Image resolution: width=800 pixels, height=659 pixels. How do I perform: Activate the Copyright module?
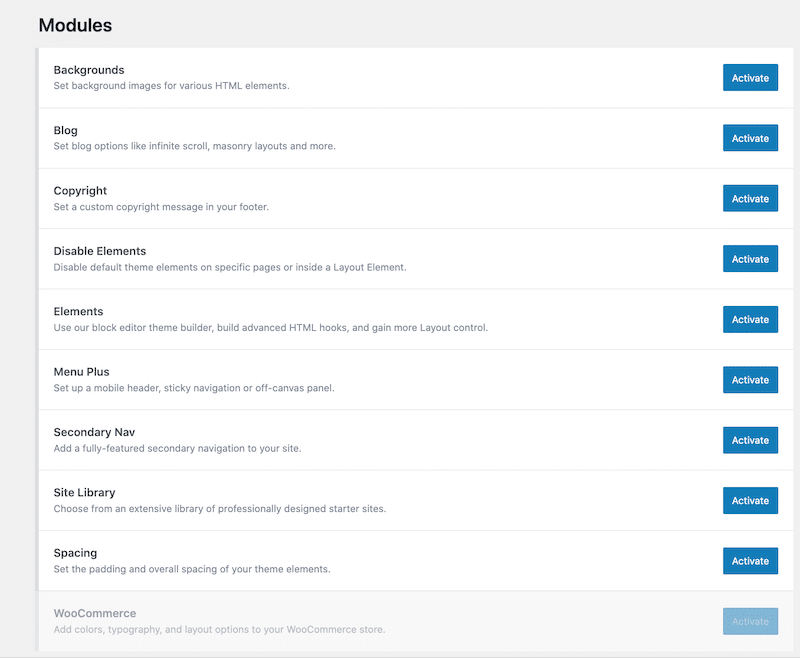[x=750, y=199]
